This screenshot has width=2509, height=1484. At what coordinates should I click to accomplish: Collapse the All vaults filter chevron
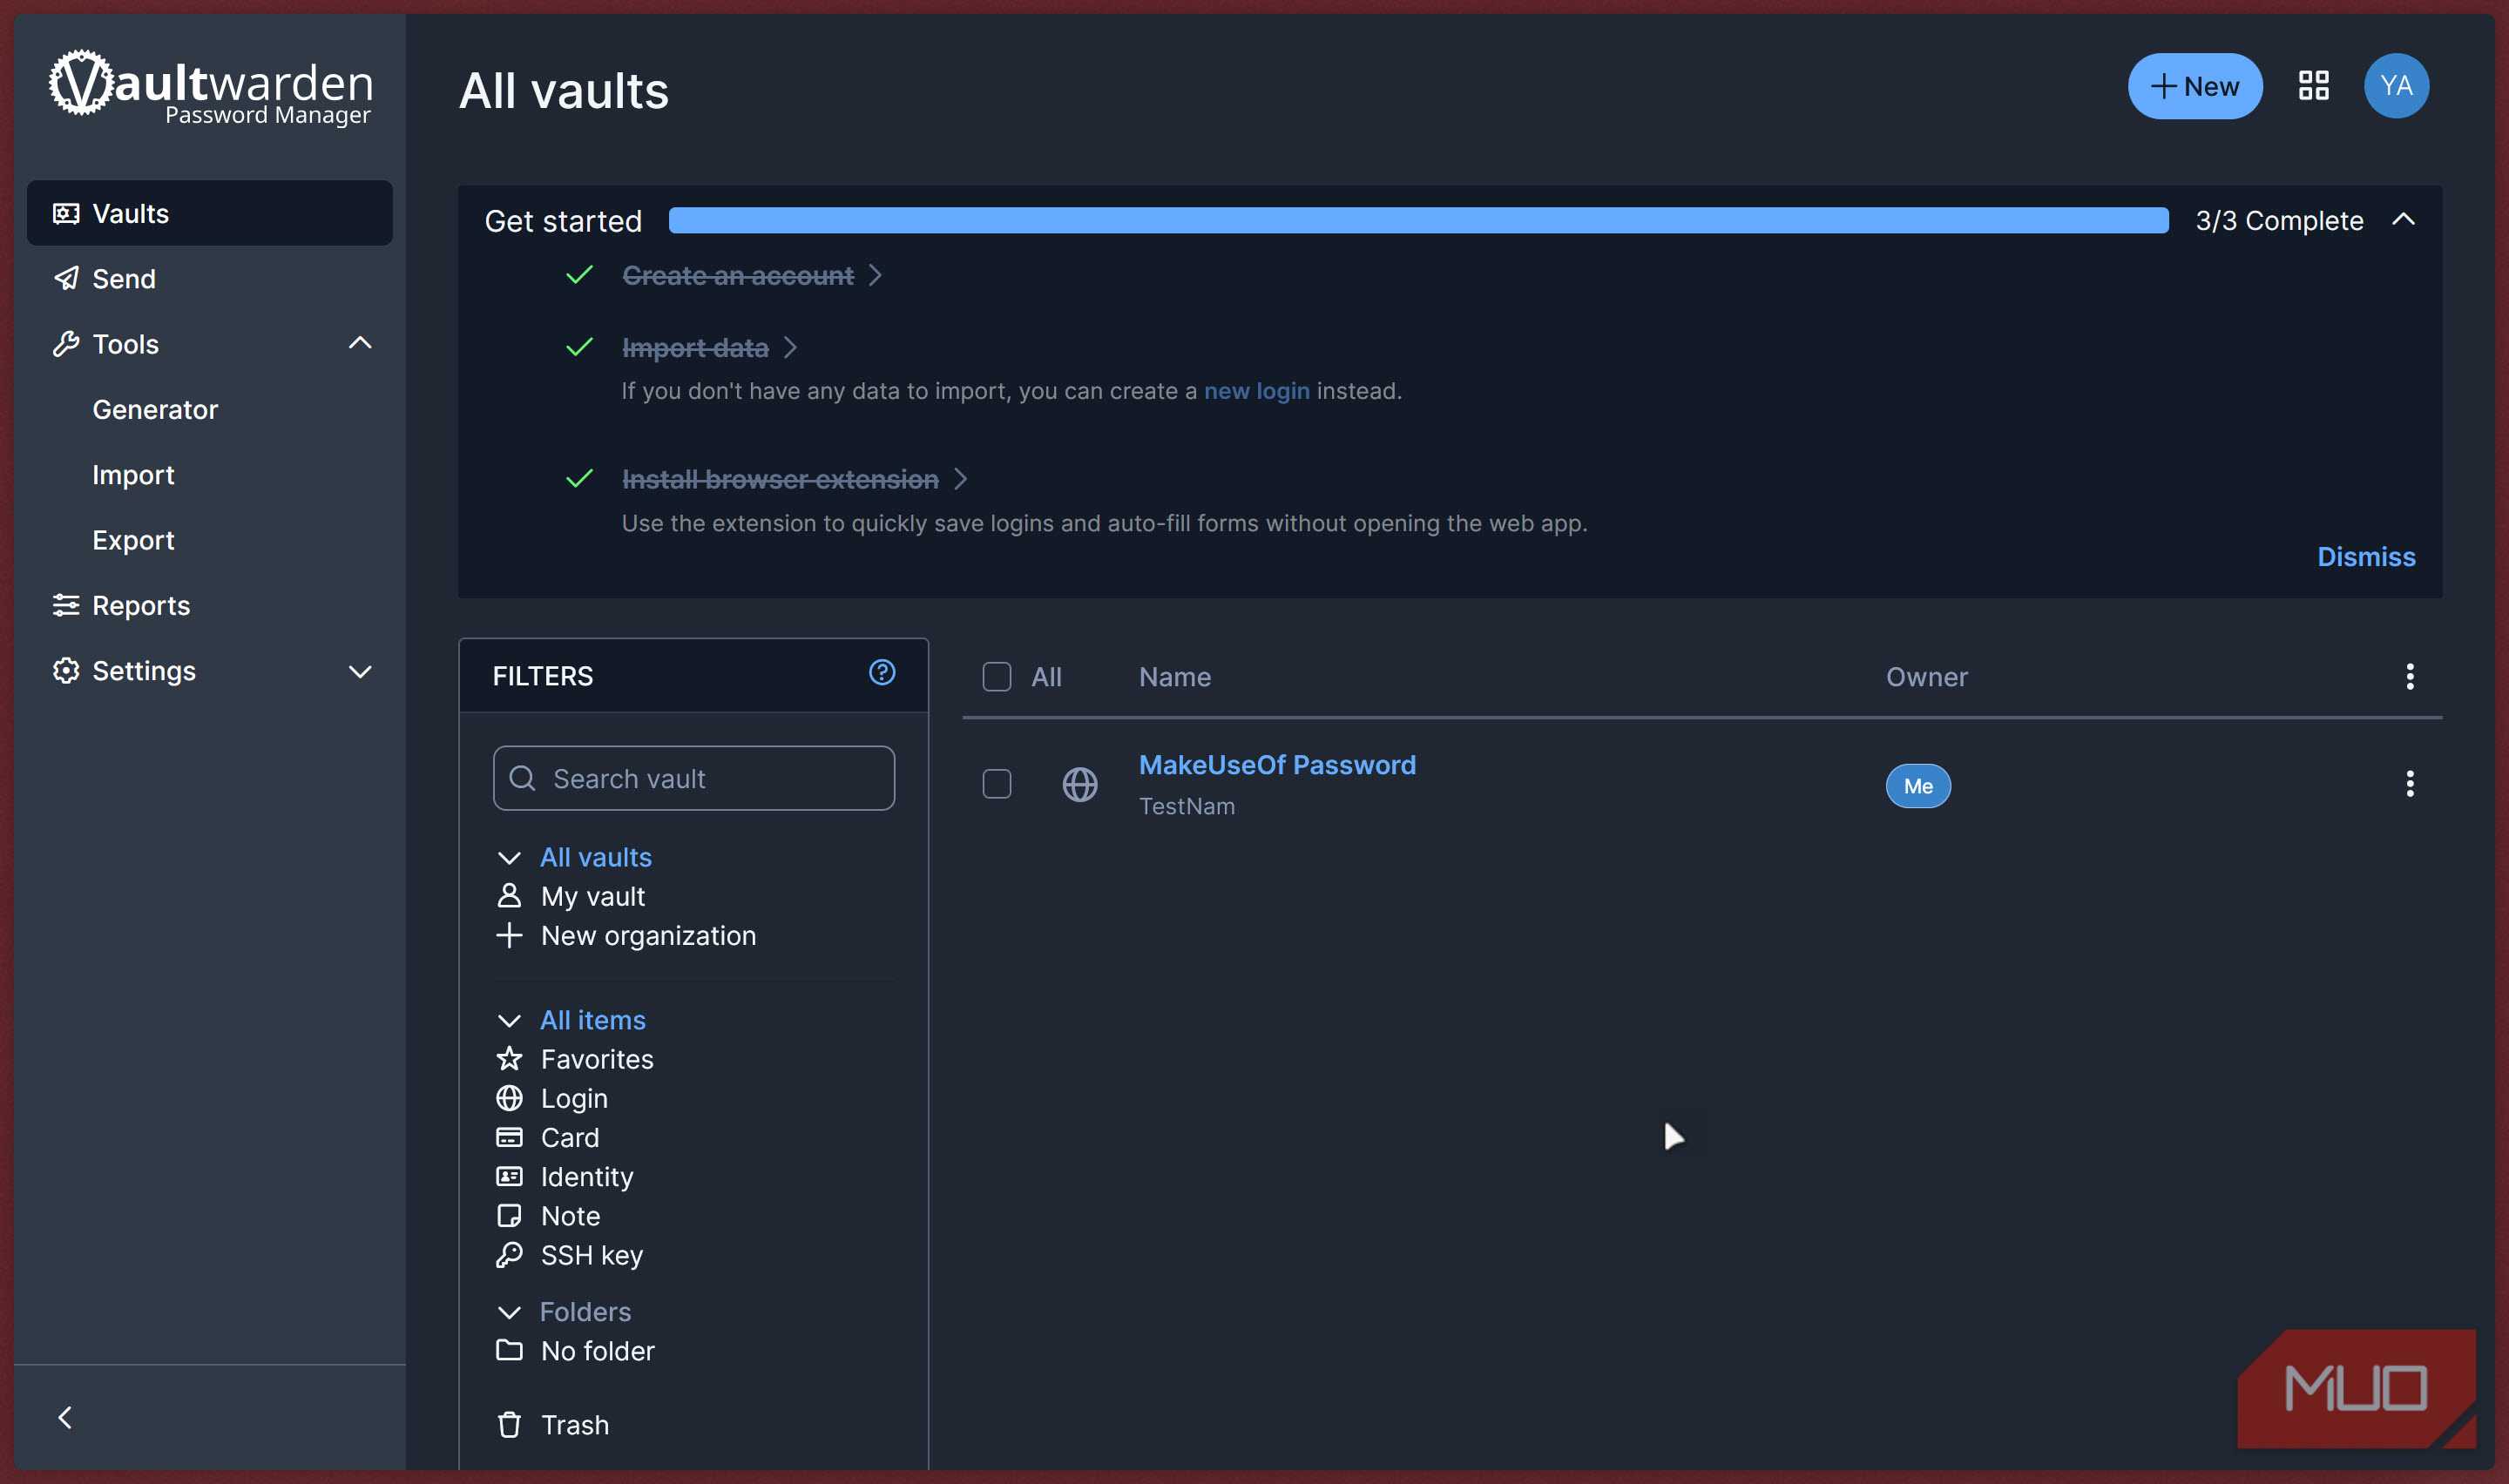(x=509, y=858)
